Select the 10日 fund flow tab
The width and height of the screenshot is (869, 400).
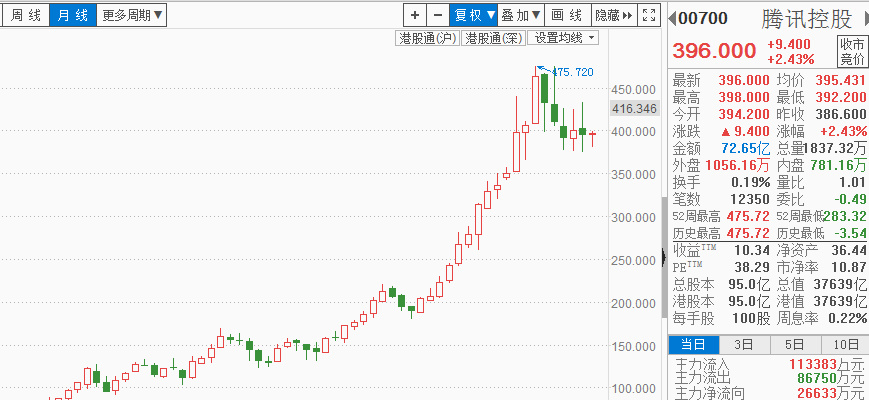coord(845,345)
